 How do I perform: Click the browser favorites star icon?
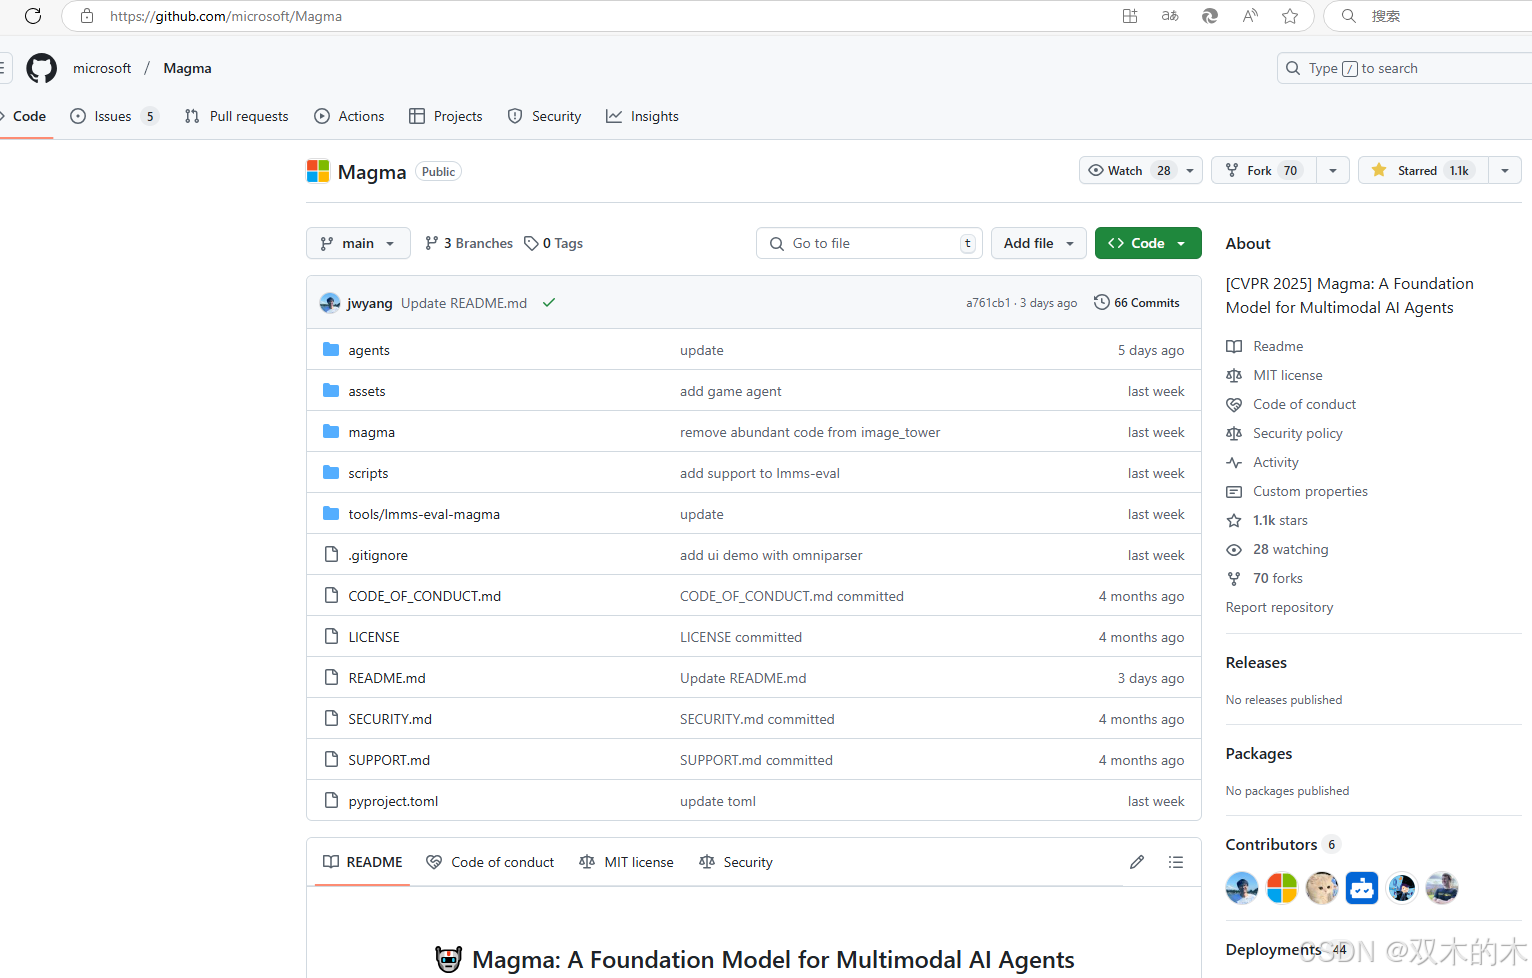(x=1290, y=16)
